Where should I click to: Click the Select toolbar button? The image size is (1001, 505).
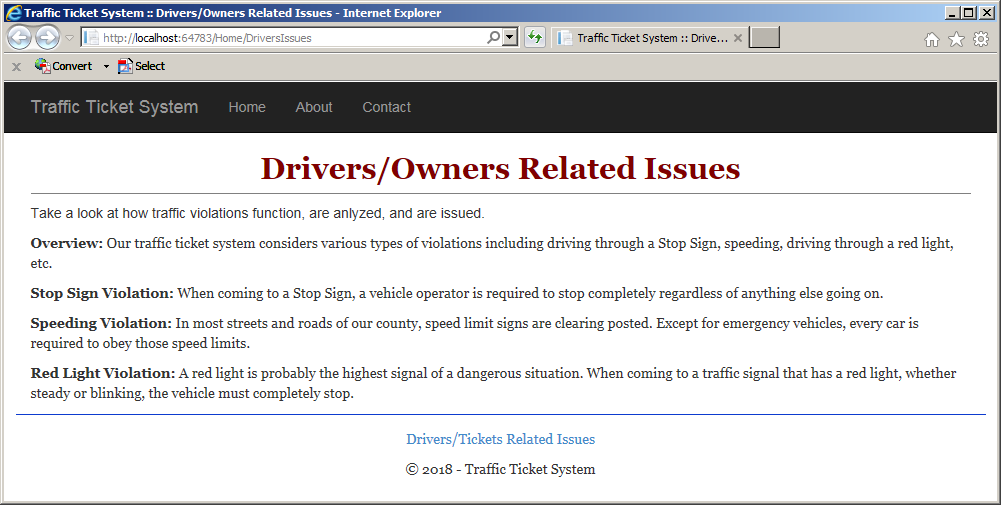click(x=142, y=66)
